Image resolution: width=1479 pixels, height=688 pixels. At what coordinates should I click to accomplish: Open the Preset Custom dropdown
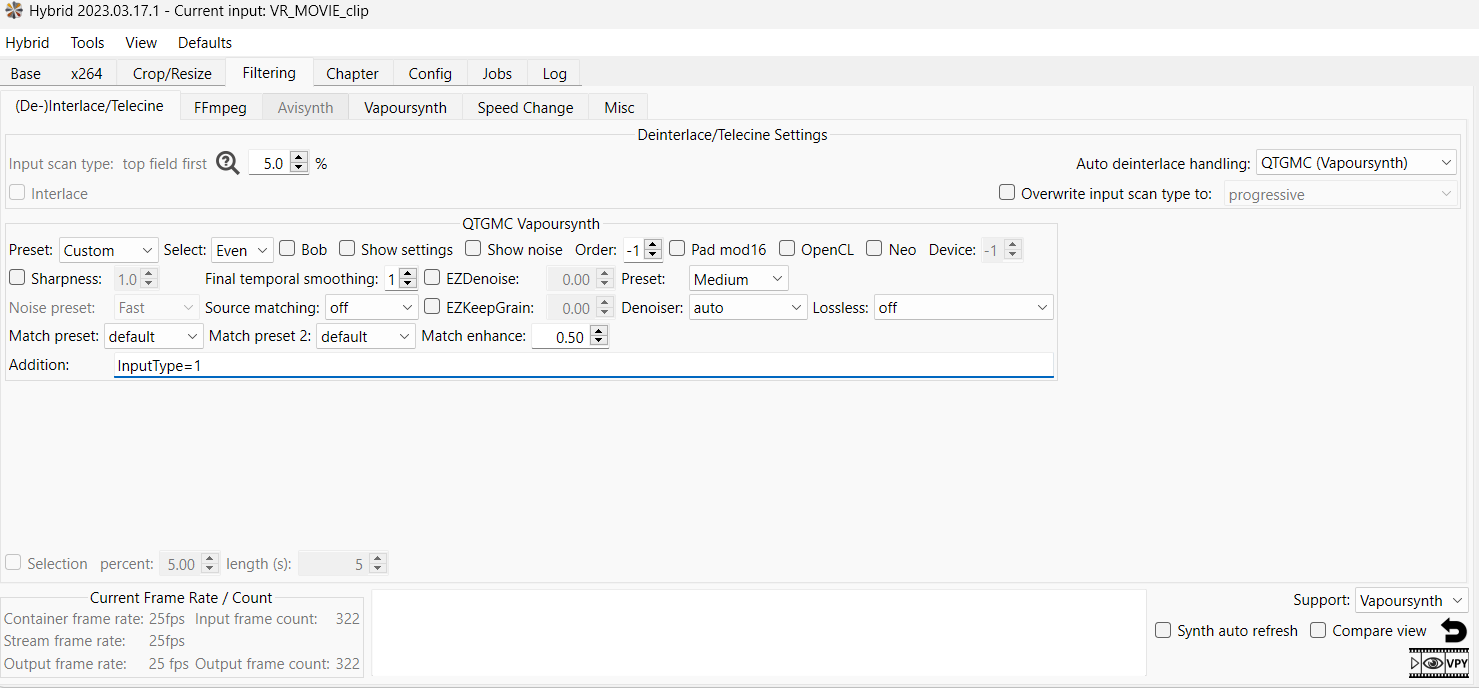click(x=109, y=250)
